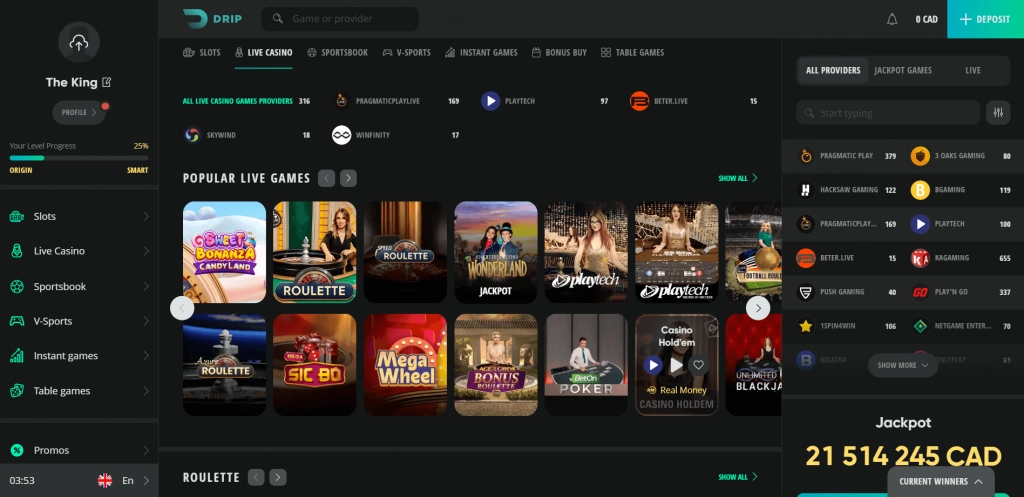Image resolution: width=1024 pixels, height=497 pixels.
Task: Click the Skywind provider logo icon
Action: tap(192, 135)
